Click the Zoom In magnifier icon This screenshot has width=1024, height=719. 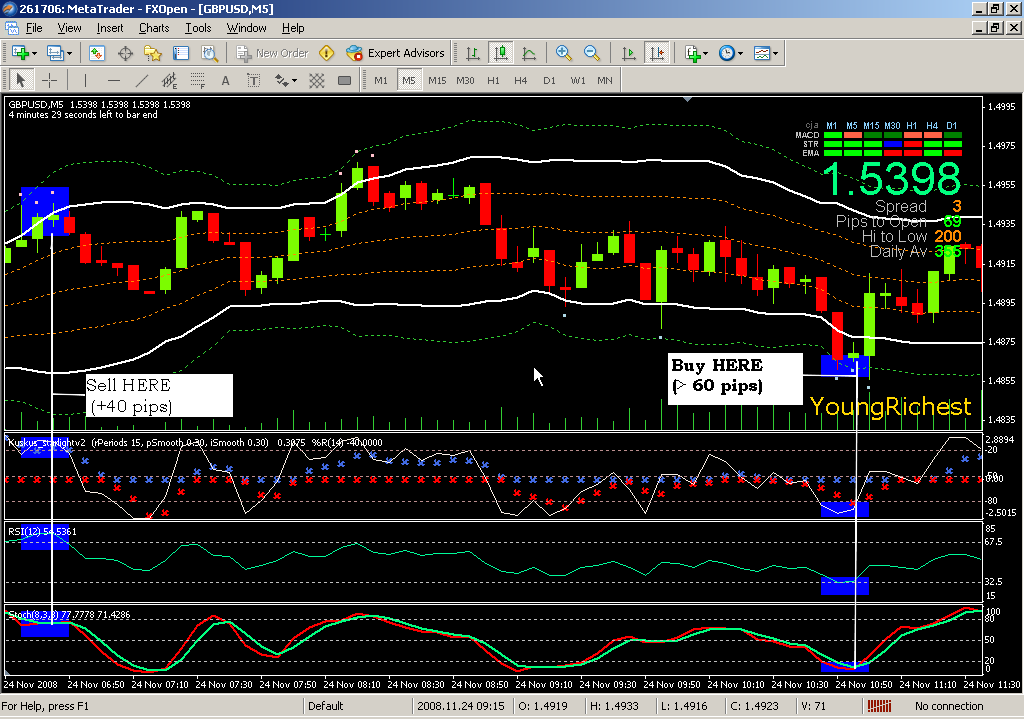point(563,53)
